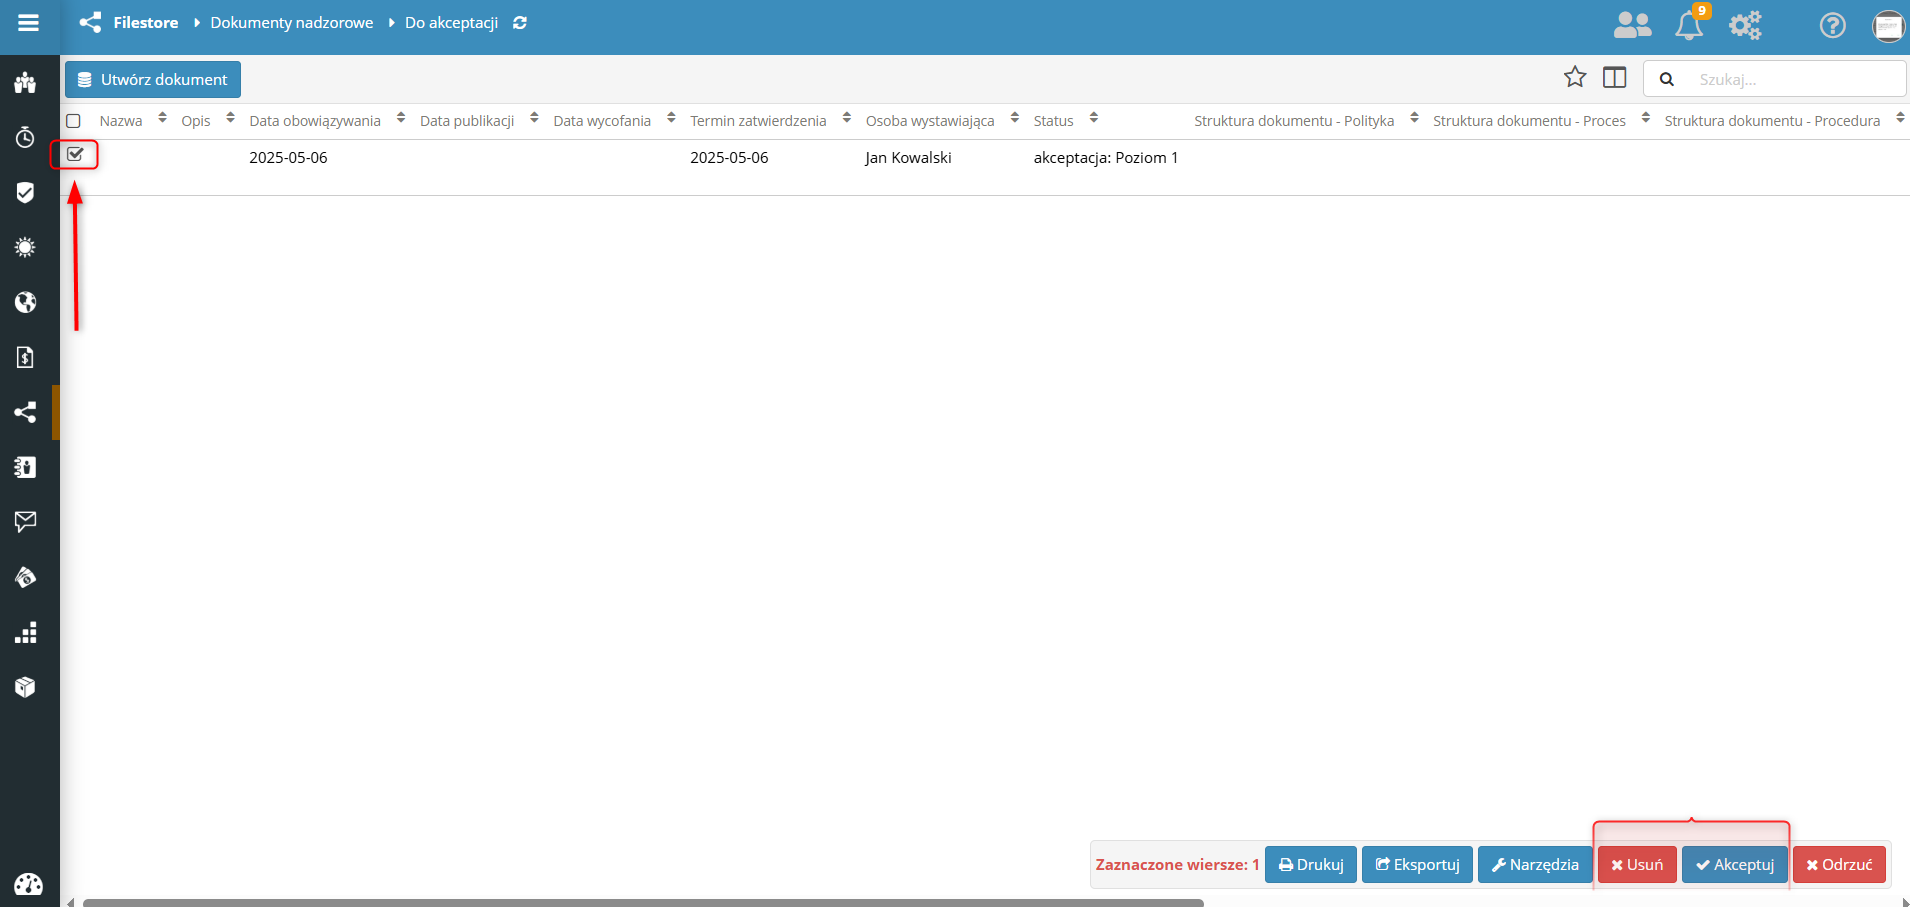1910x907 pixels.
Task: Toggle the select-all header checkbox
Action: pos(73,121)
